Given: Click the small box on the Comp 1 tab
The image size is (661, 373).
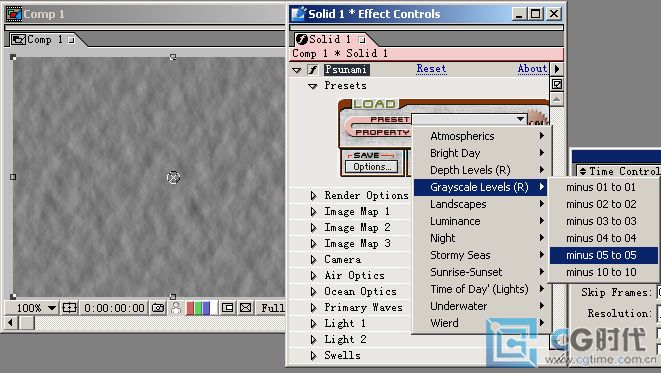Looking at the screenshot, I should click(x=71, y=40).
